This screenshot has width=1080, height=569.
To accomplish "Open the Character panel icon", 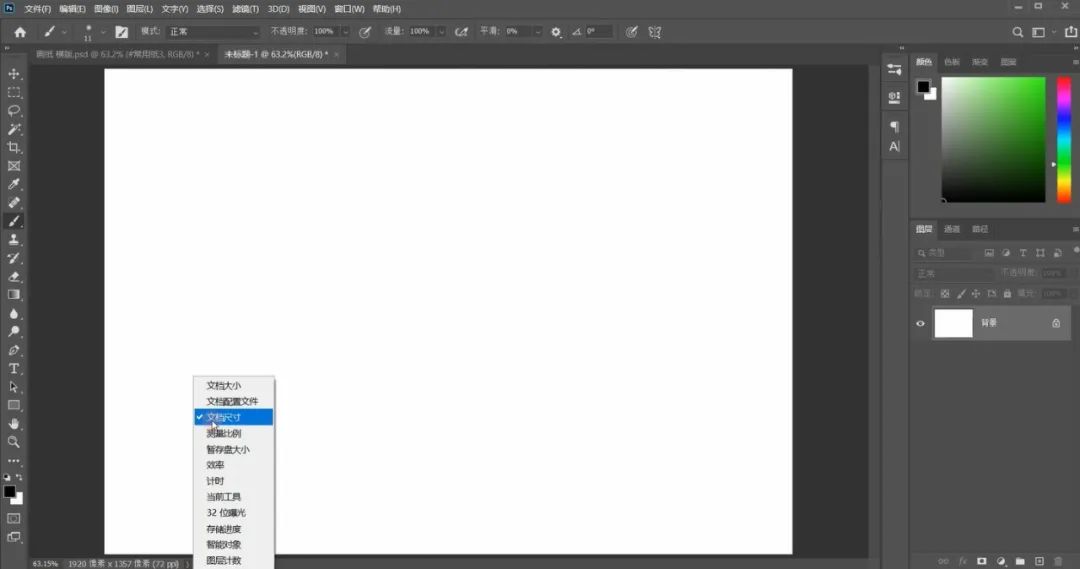I will pos(894,146).
